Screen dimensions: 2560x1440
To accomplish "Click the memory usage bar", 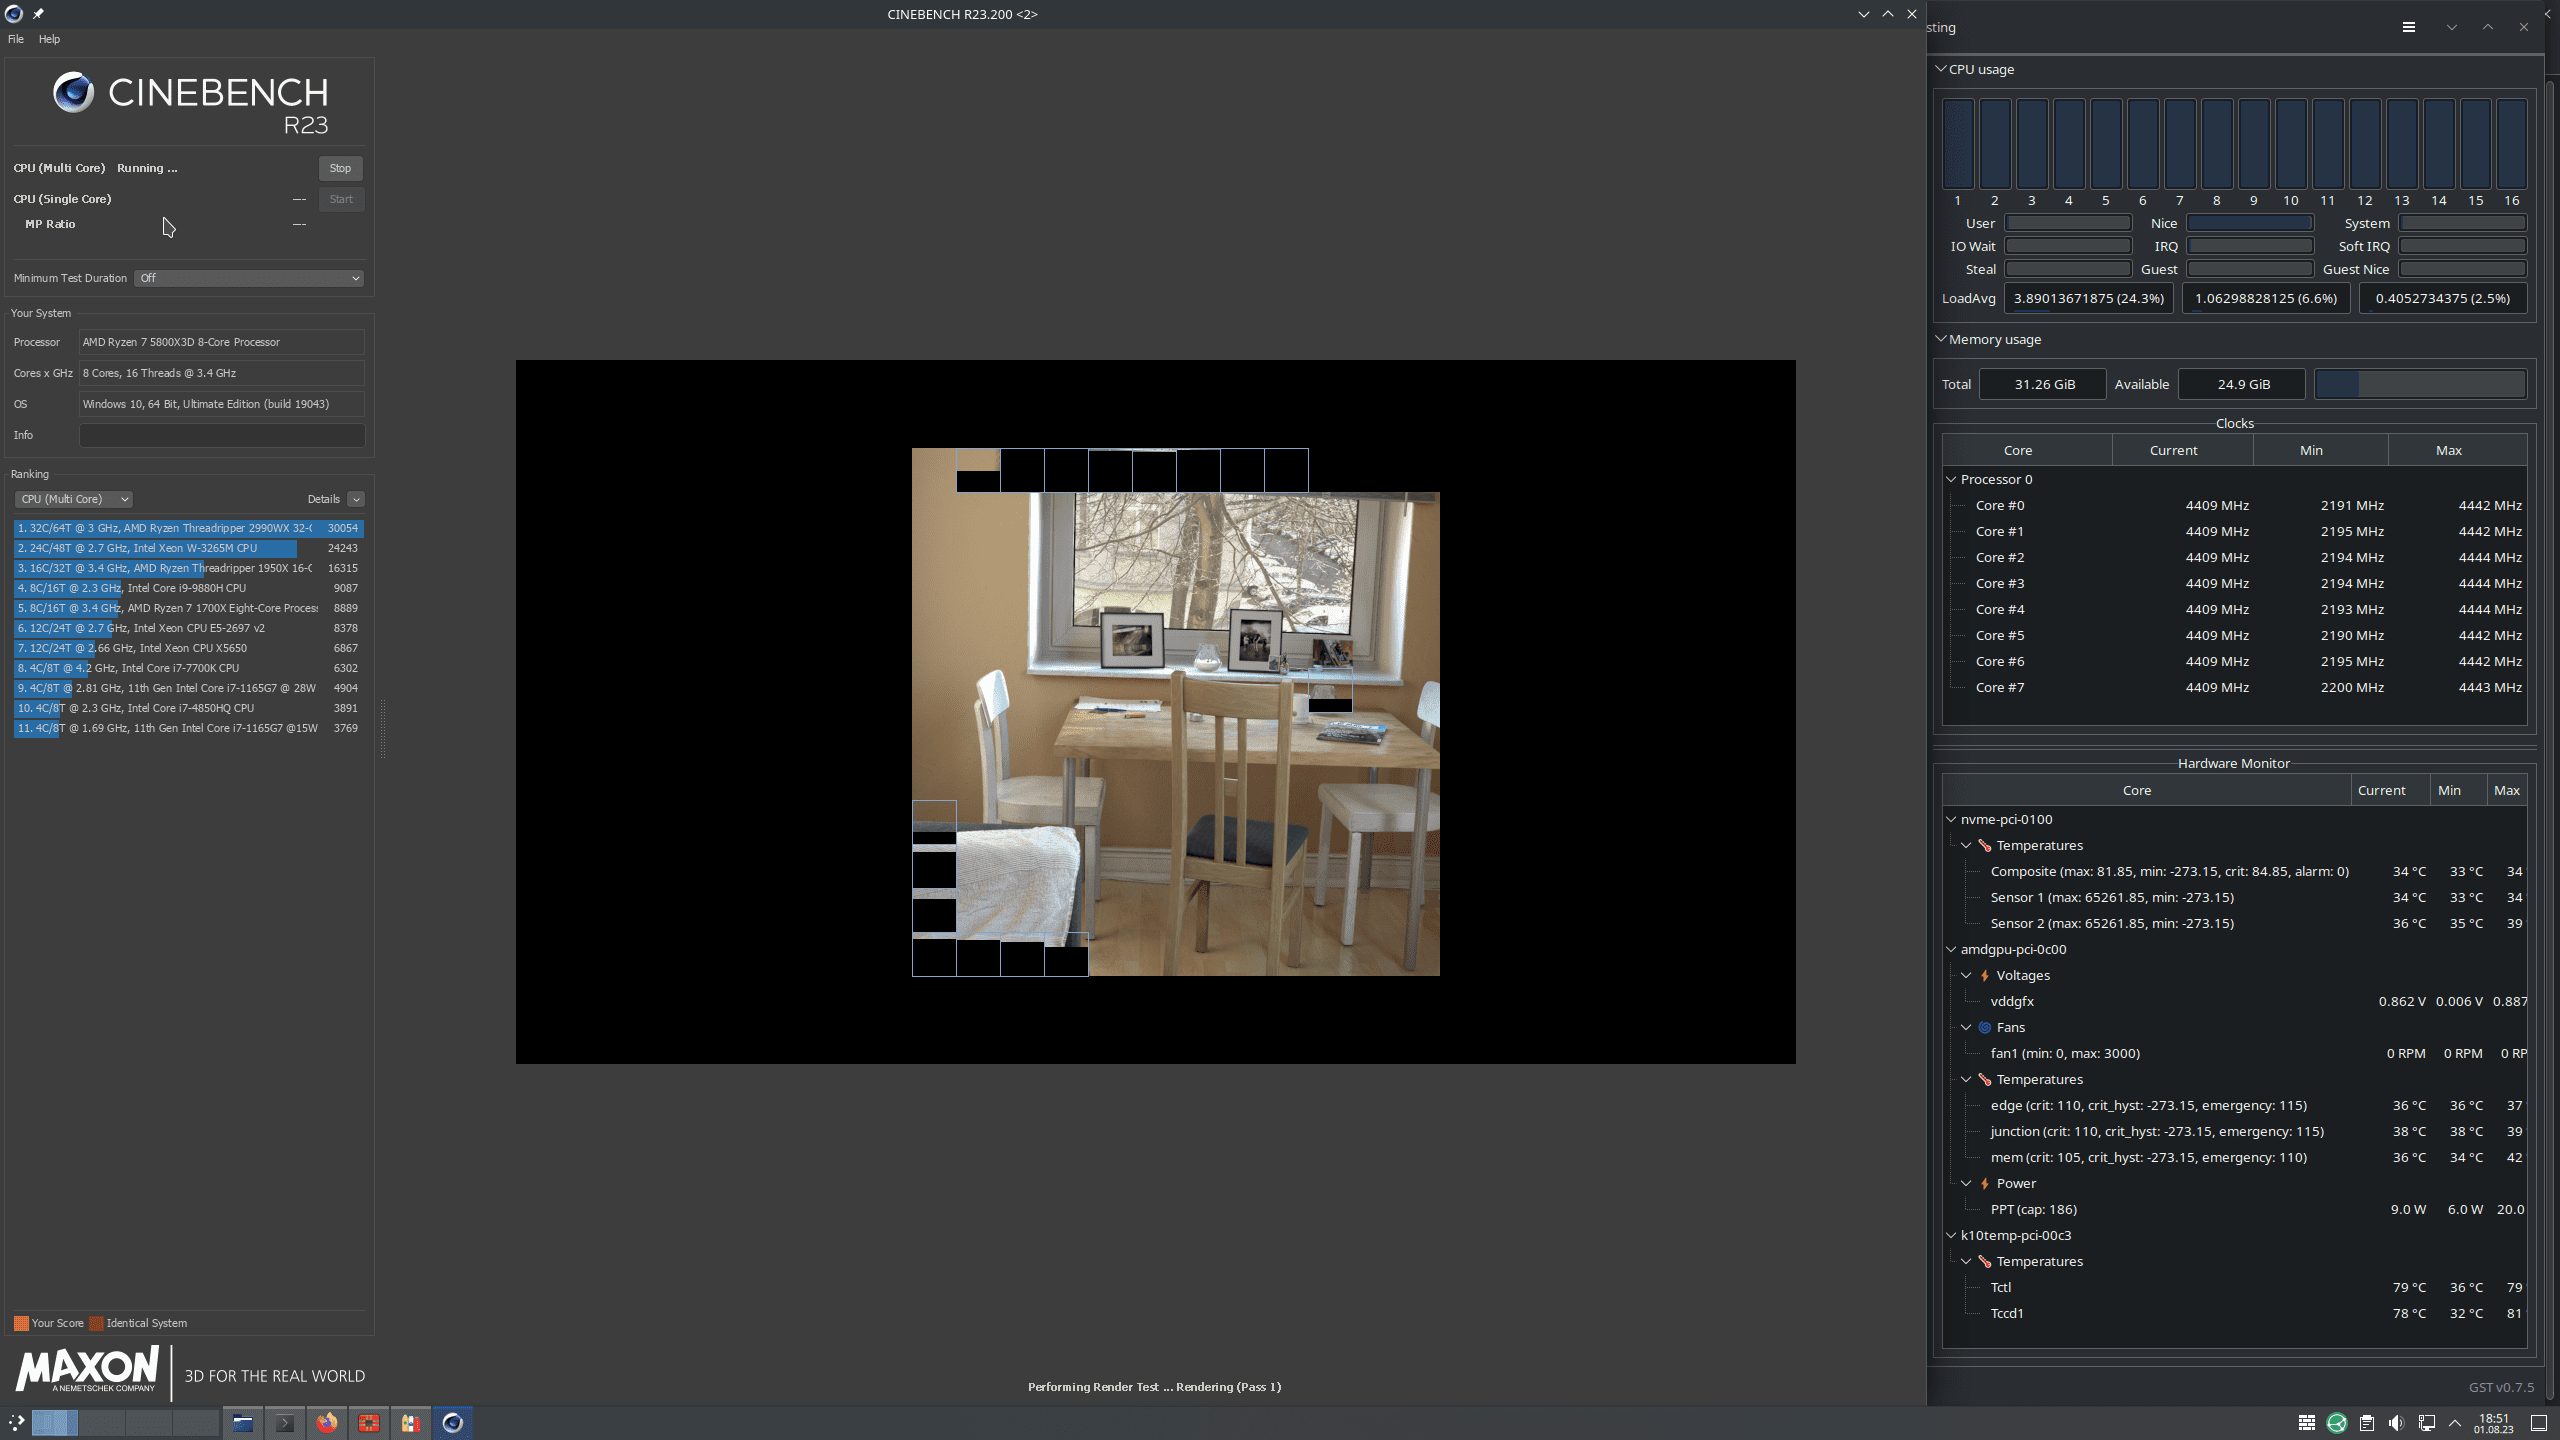I will 2420,384.
